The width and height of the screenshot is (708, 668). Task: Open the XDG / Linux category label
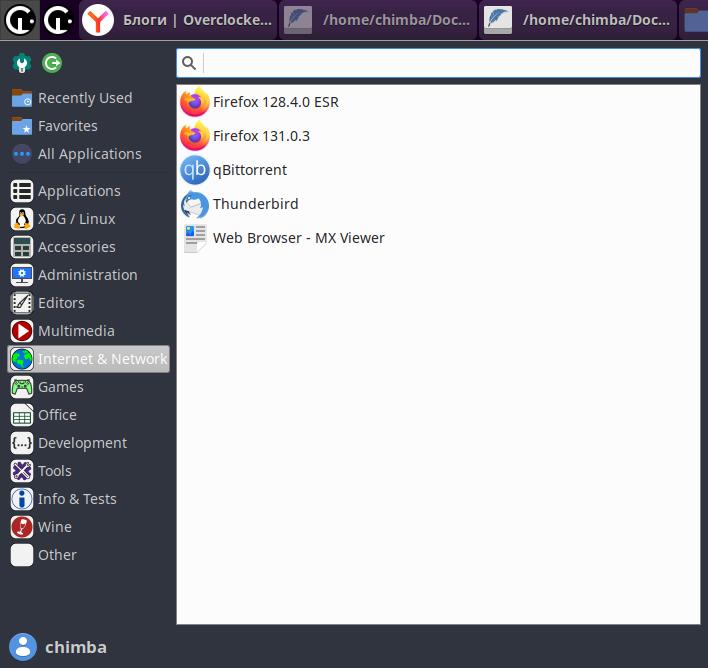point(76,219)
